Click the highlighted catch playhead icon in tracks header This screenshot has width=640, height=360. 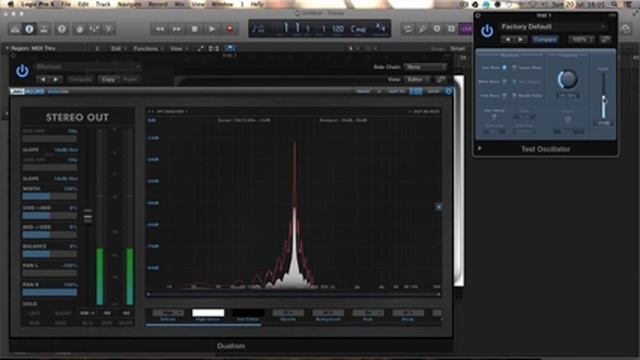(230, 48)
